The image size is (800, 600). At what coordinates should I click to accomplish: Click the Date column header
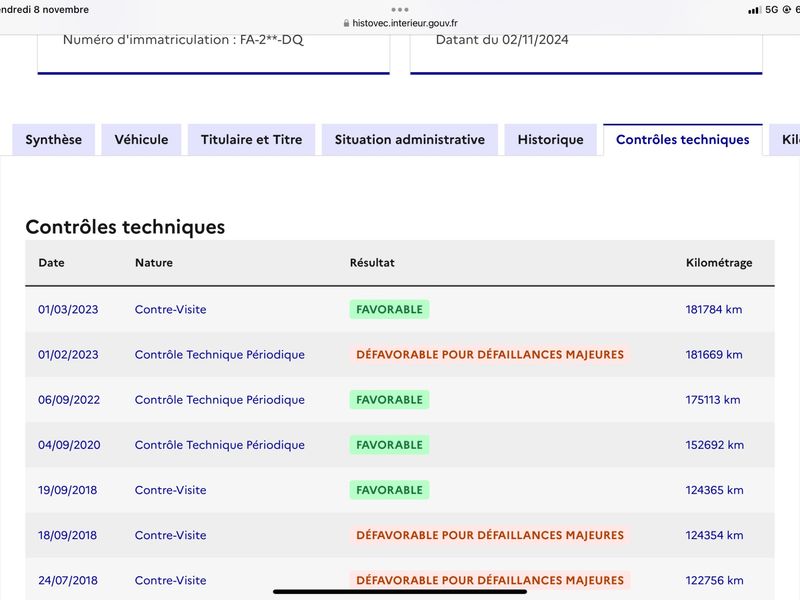tap(51, 263)
